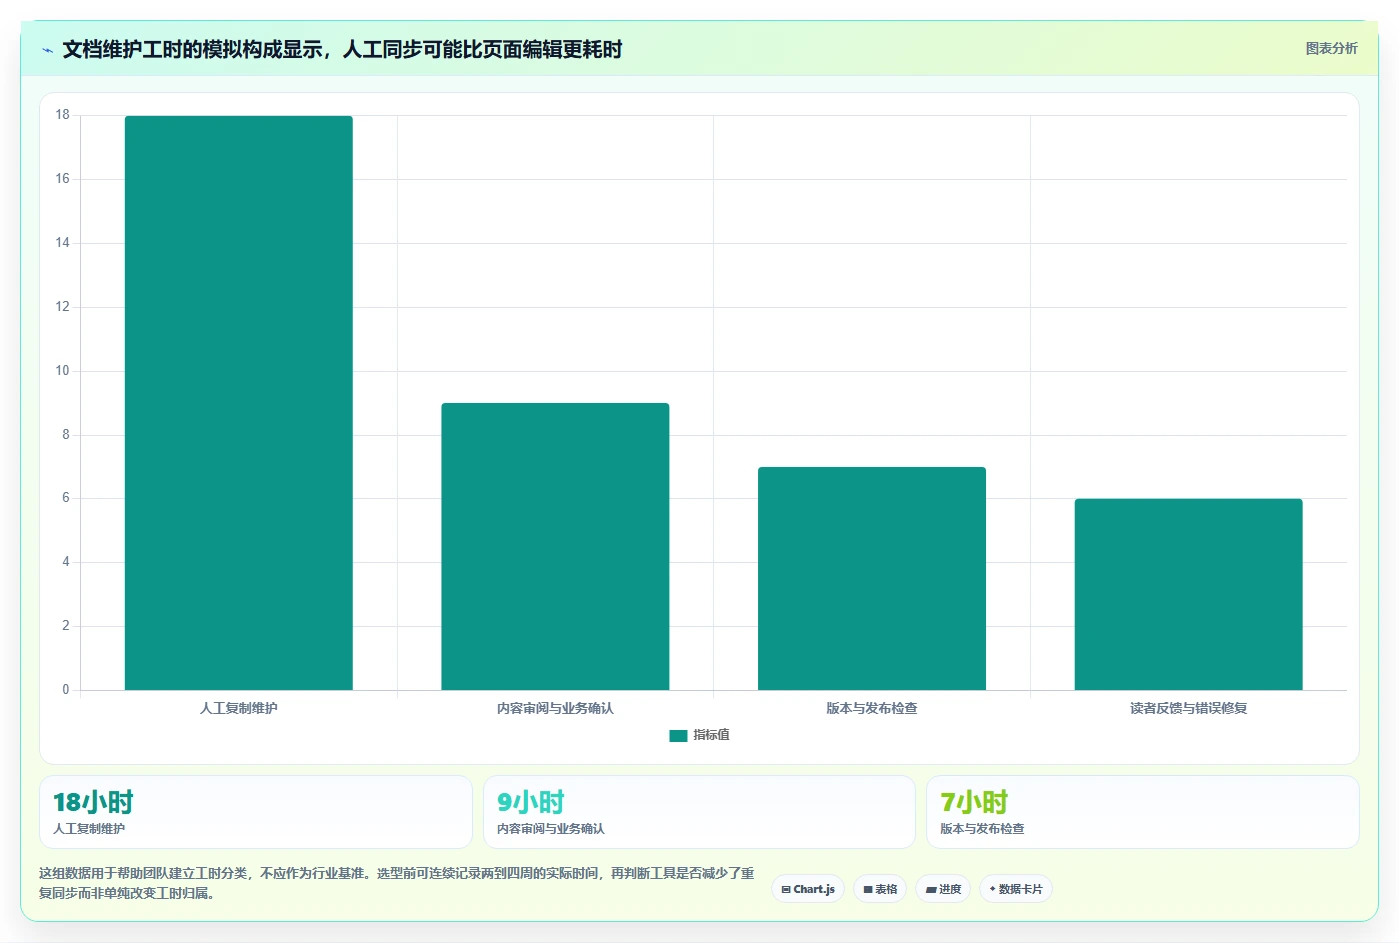
Task: Click the lightning icon beside the chart title
Action: click(47, 50)
